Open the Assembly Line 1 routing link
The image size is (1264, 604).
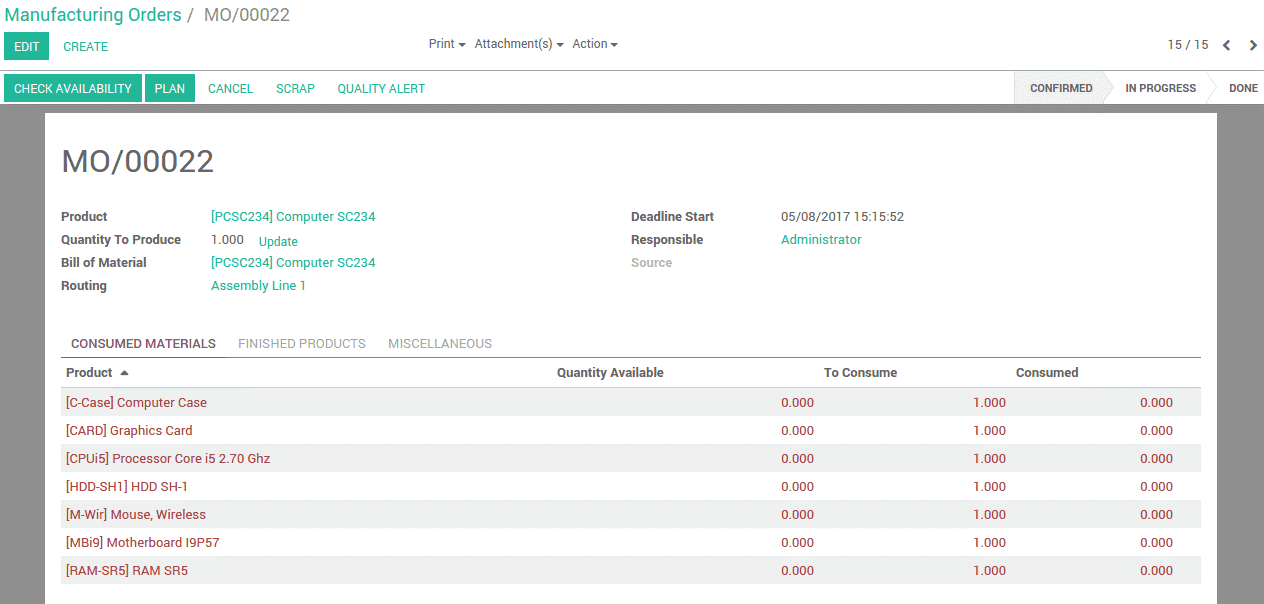point(258,285)
